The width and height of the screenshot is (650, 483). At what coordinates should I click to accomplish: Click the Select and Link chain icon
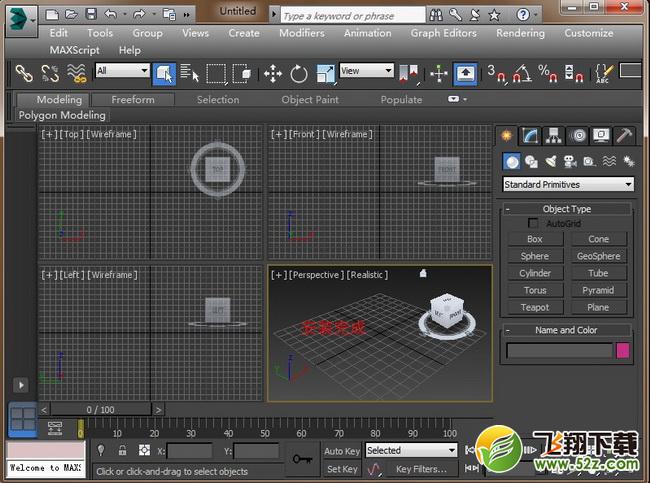(x=24, y=73)
